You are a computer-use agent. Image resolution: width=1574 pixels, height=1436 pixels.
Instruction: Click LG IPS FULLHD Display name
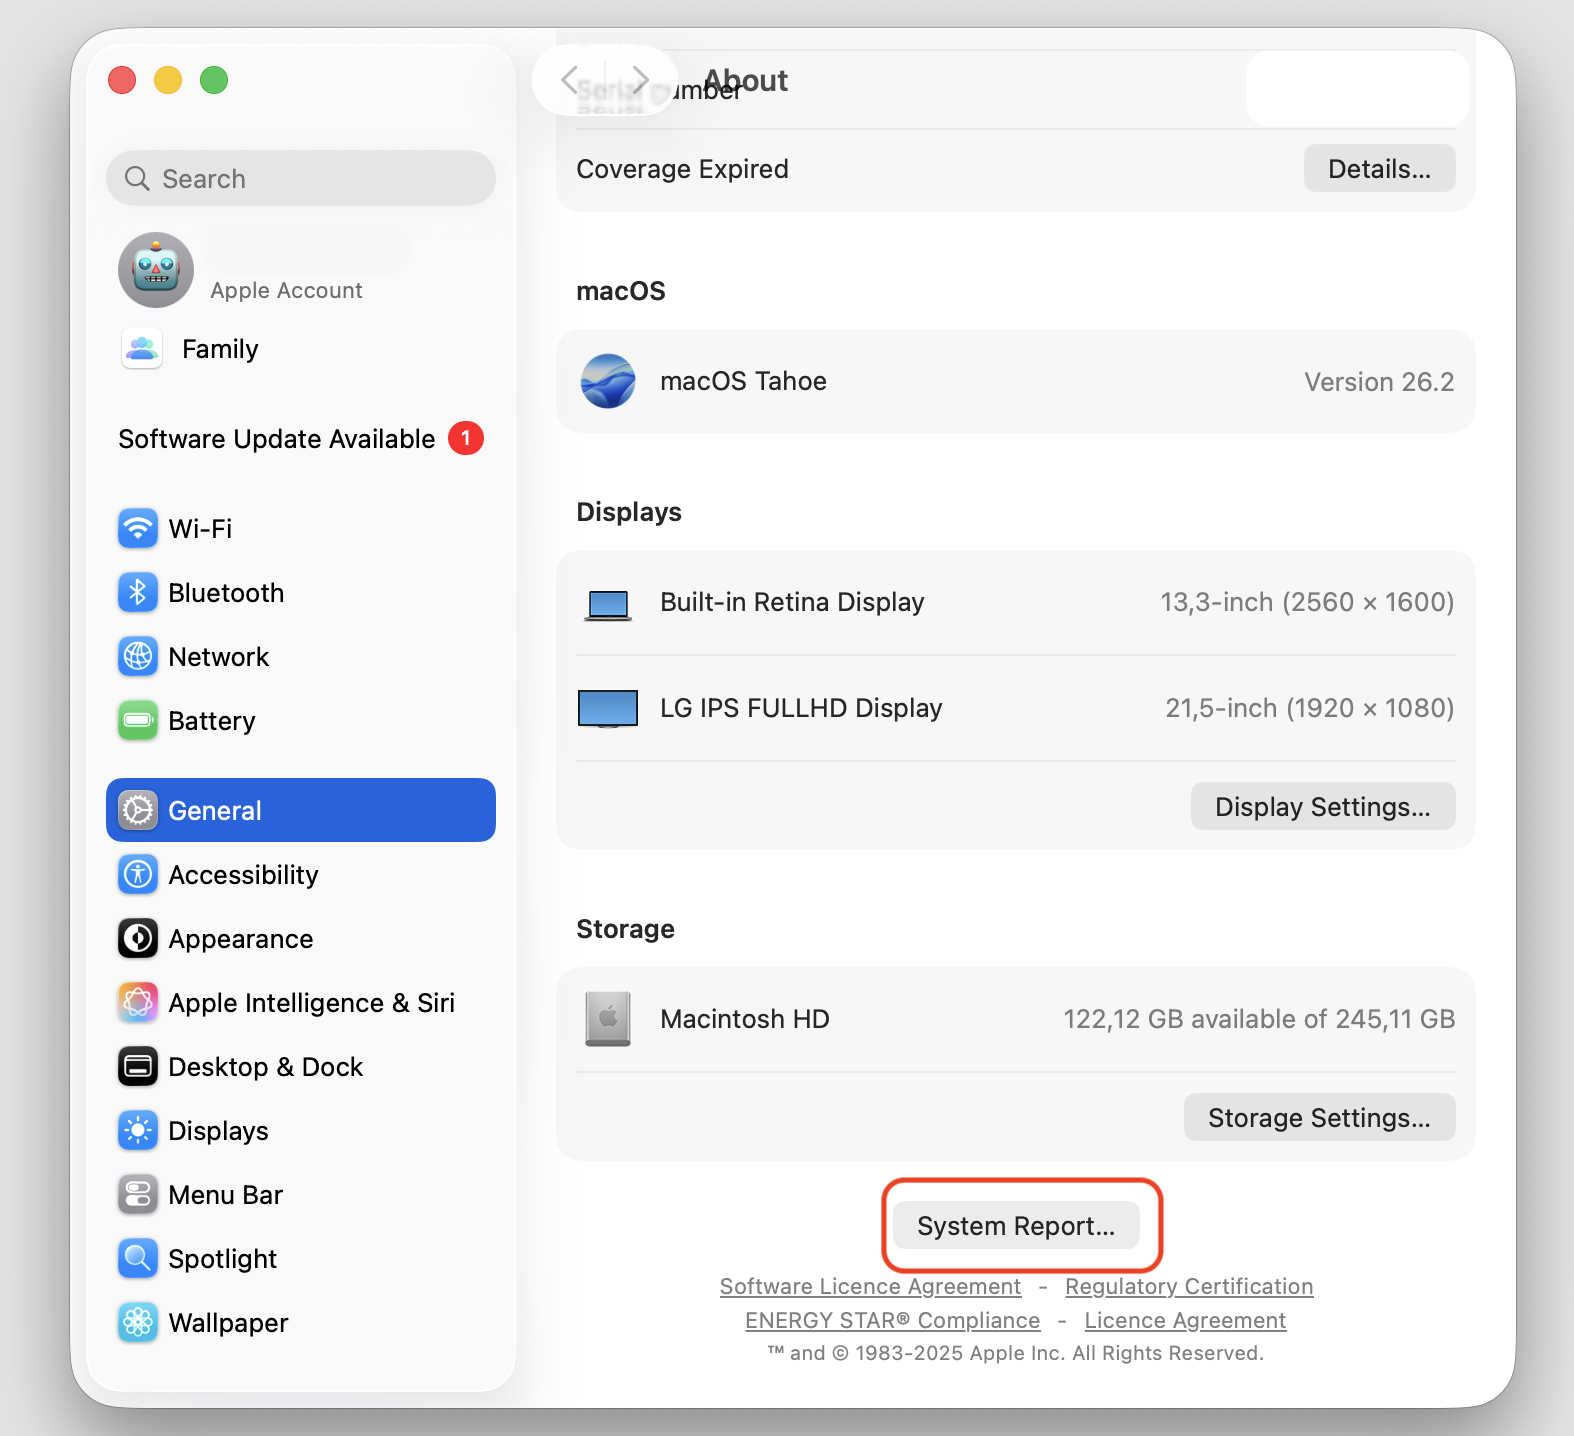tap(801, 708)
